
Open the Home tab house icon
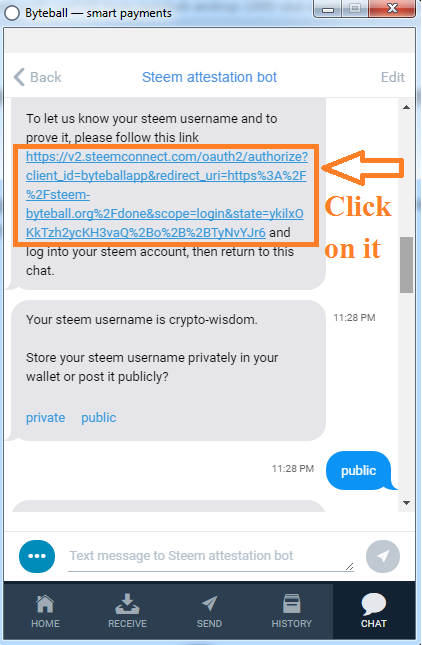[x=45, y=604]
